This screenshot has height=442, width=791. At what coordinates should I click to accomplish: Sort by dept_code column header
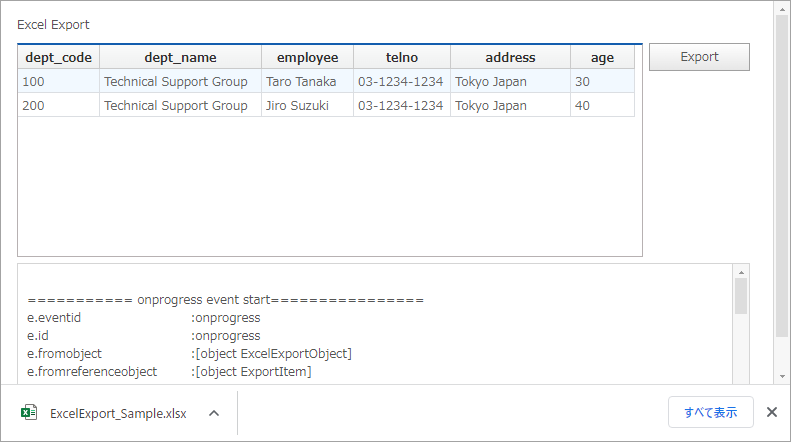(58, 58)
